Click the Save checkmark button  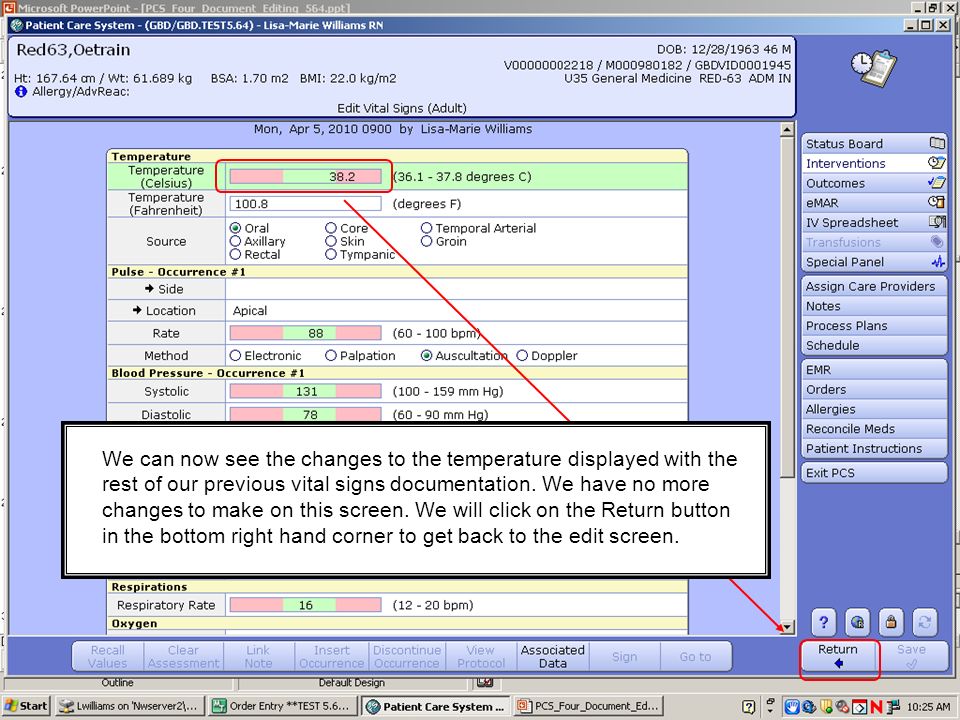coord(912,656)
